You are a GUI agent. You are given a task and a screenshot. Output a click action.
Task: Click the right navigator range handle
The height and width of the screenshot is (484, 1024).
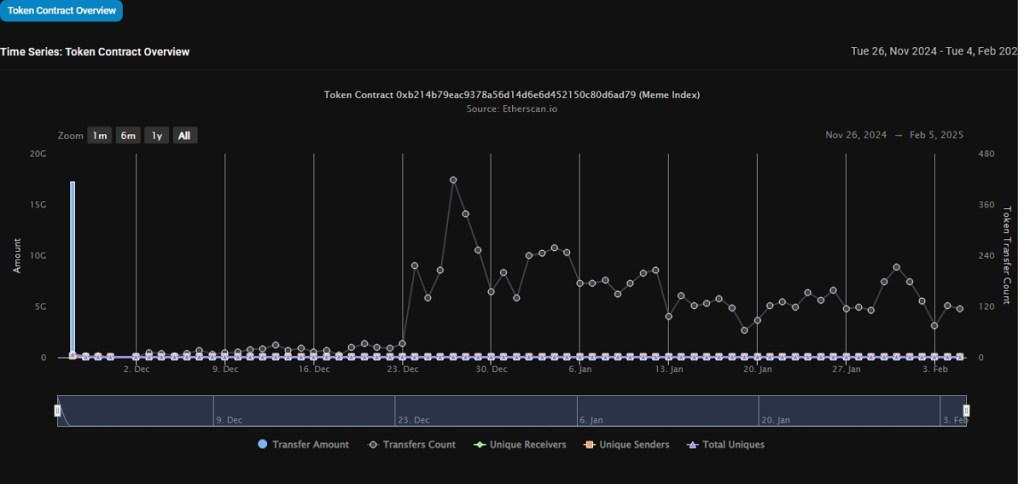966,411
